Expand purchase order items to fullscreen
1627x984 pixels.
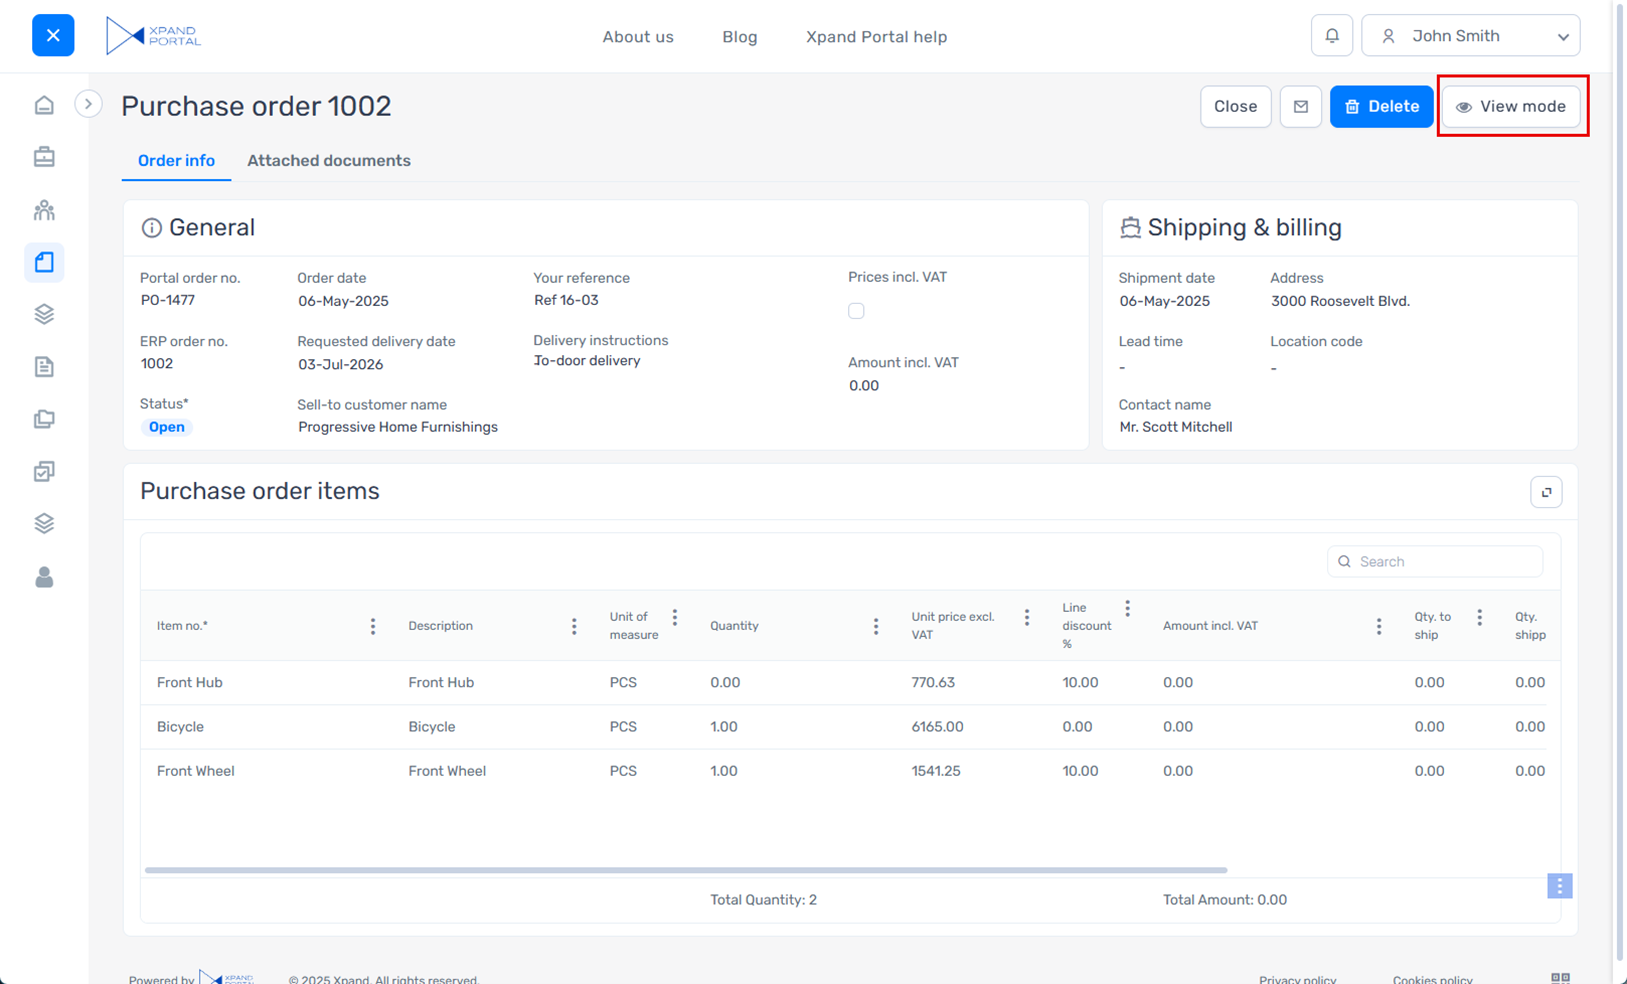[1546, 492]
